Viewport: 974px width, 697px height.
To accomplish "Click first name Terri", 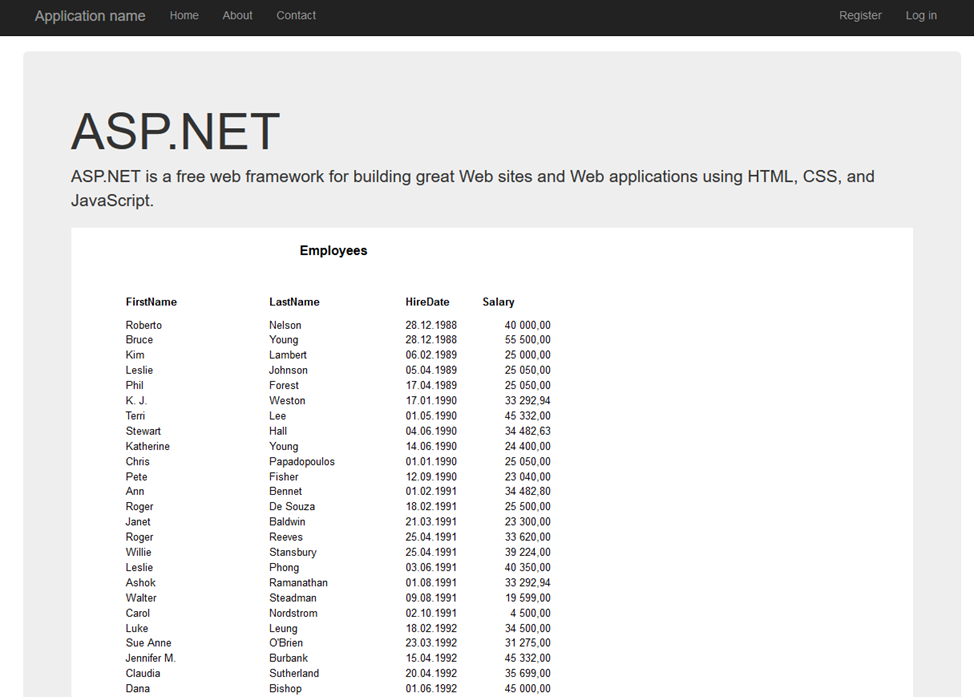I will [x=135, y=416].
